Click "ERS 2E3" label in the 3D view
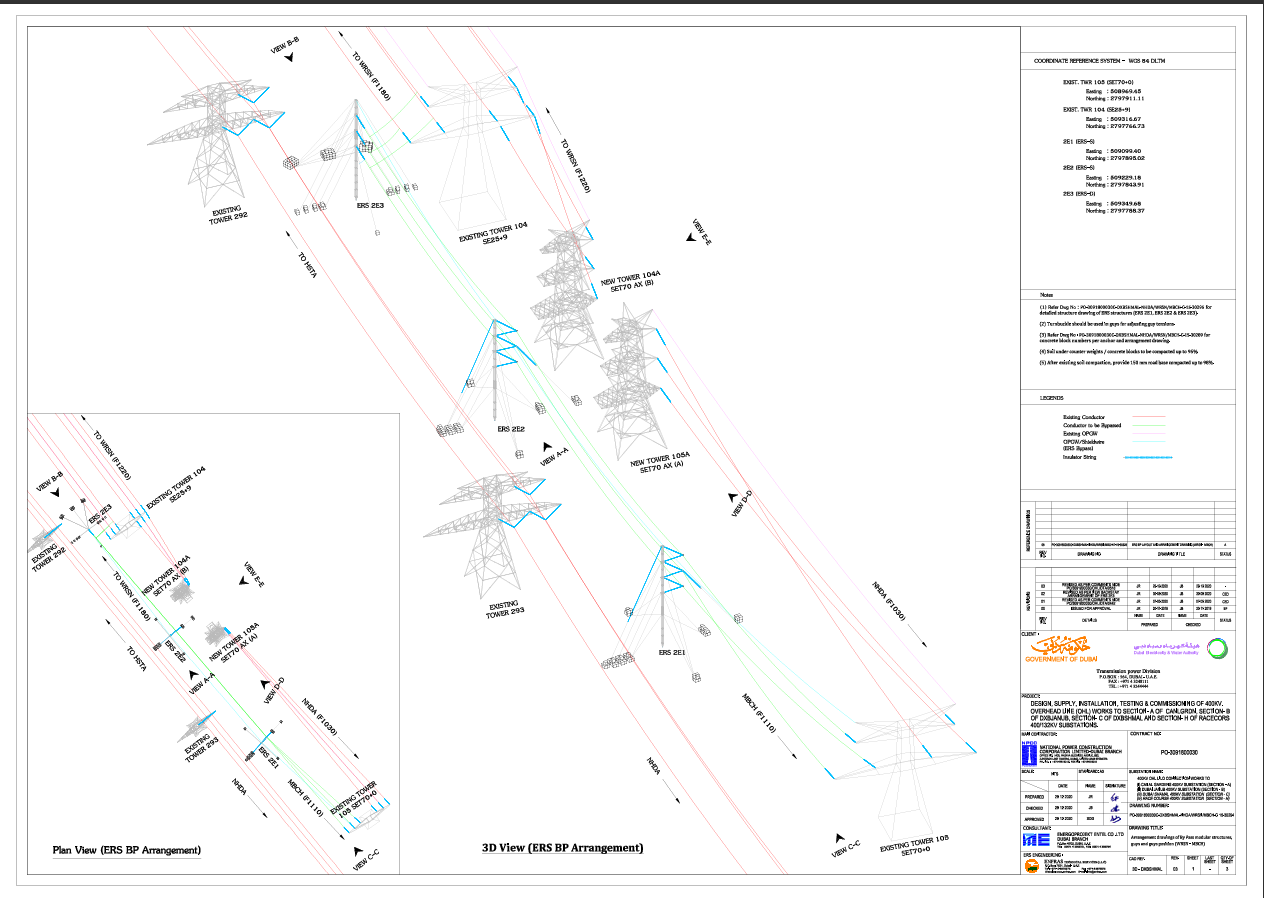1264x898 pixels. coord(371,206)
